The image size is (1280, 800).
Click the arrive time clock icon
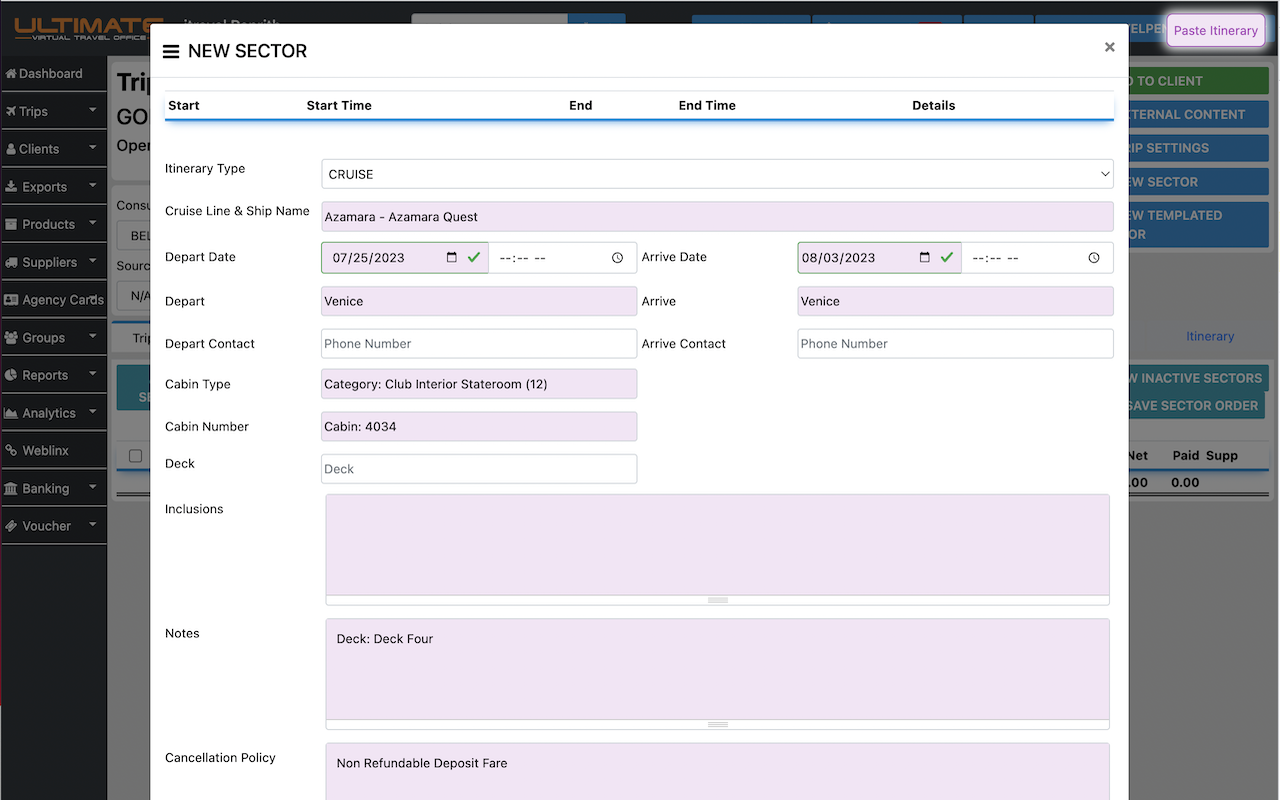[x=1094, y=258]
